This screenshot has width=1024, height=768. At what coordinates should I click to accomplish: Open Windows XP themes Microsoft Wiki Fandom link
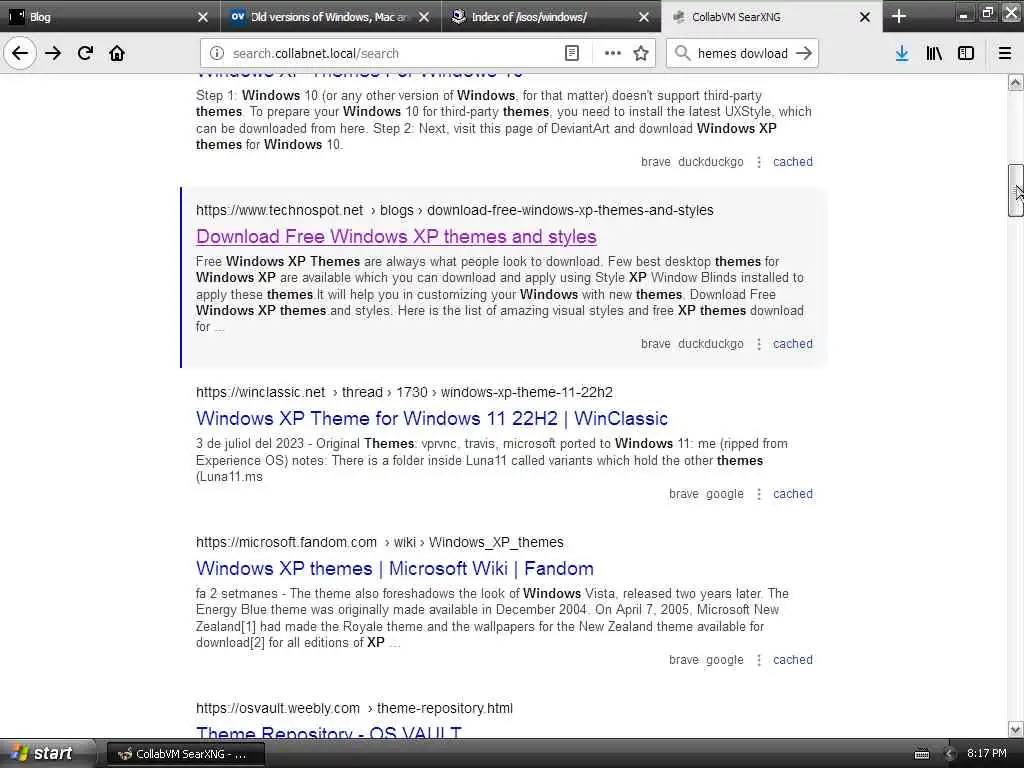click(394, 568)
